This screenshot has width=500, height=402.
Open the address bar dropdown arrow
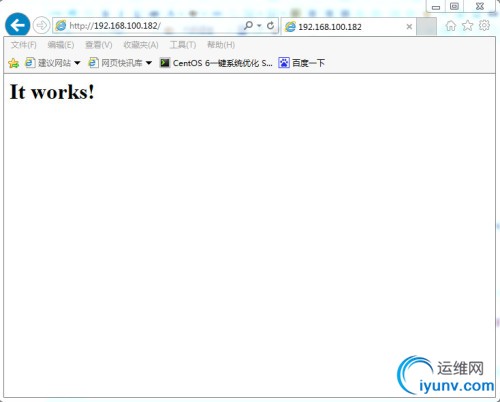coord(259,26)
